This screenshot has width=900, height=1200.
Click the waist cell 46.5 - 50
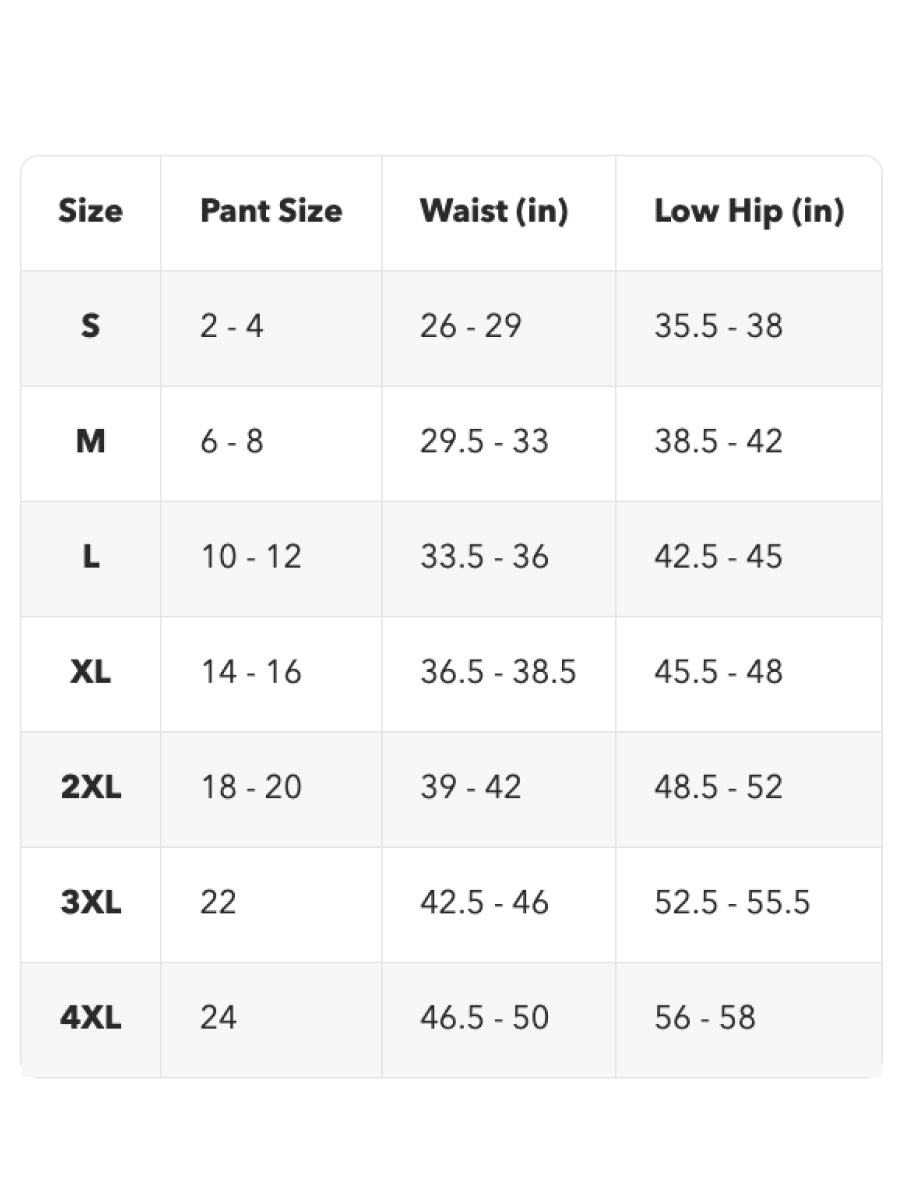[x=484, y=1018]
